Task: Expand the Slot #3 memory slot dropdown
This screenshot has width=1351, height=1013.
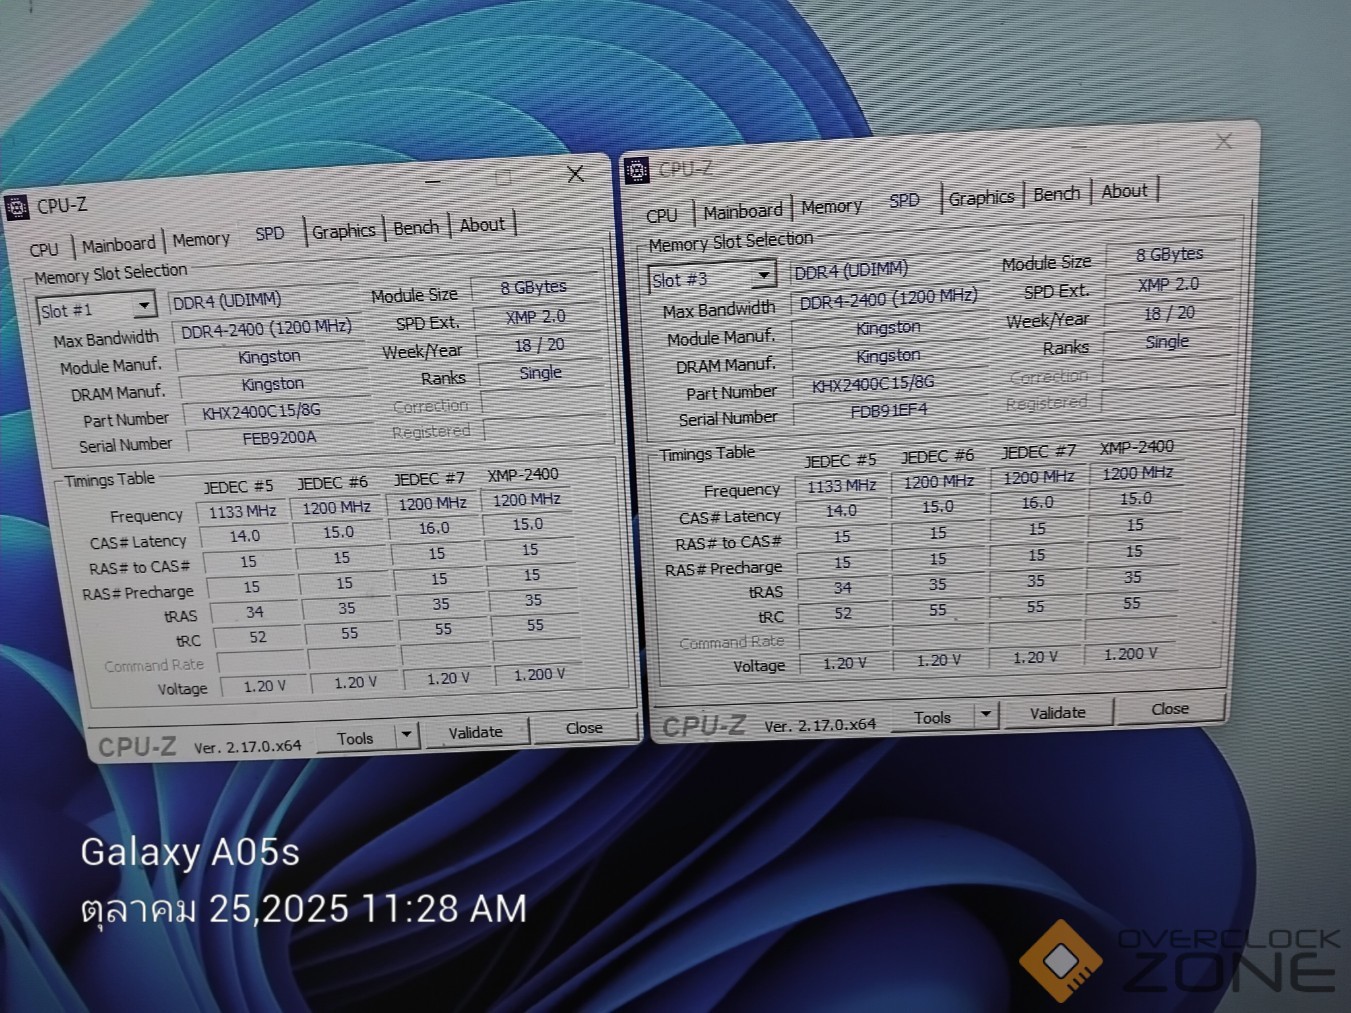Action: click(763, 274)
